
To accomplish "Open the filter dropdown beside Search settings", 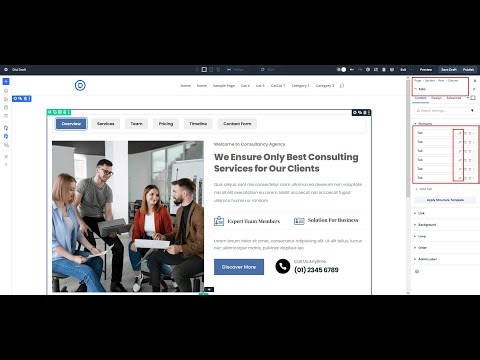I will pyautogui.click(x=472, y=110).
